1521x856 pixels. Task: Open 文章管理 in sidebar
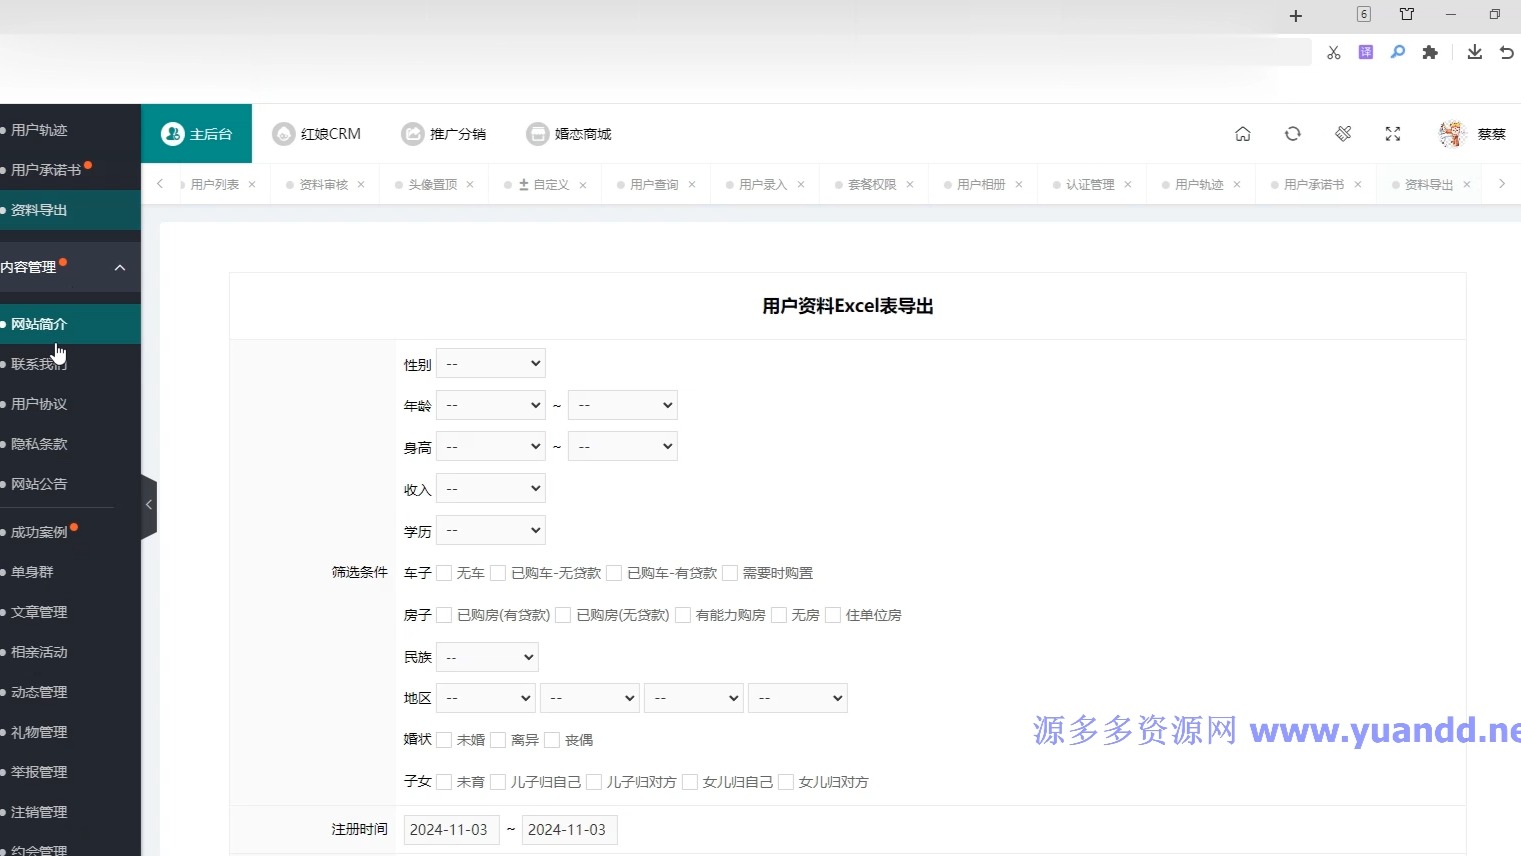70,612
